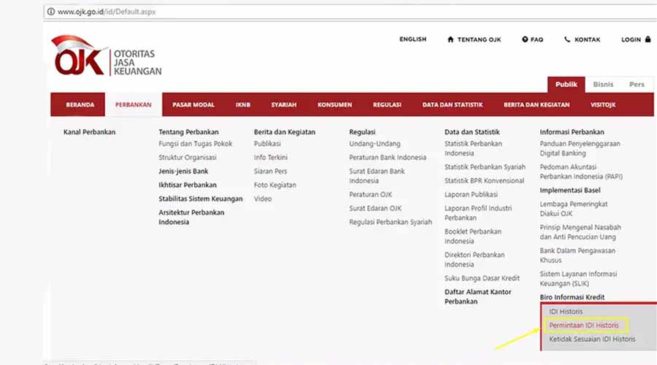Click Permintaan IDI Historis link
Image resolution: width=657 pixels, height=365 pixels.
(584, 325)
